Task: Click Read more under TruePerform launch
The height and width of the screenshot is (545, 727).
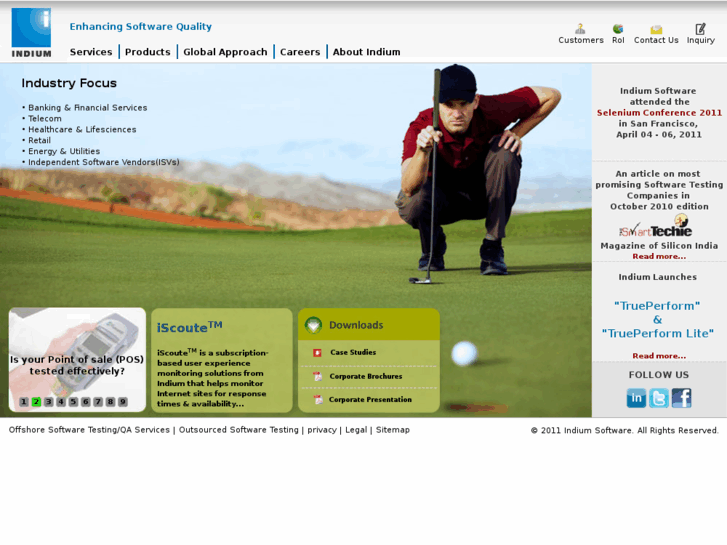Action: [x=659, y=356]
